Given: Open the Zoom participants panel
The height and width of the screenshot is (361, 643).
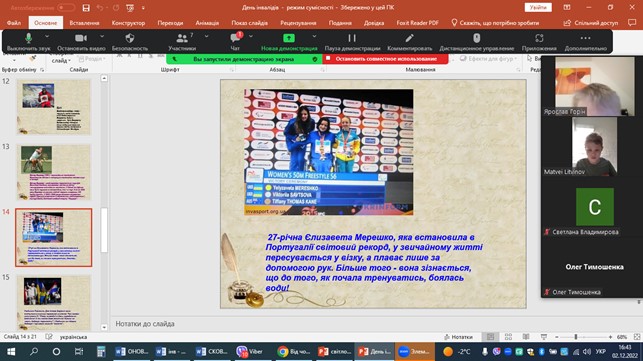Looking at the screenshot, I should tap(182, 42).
